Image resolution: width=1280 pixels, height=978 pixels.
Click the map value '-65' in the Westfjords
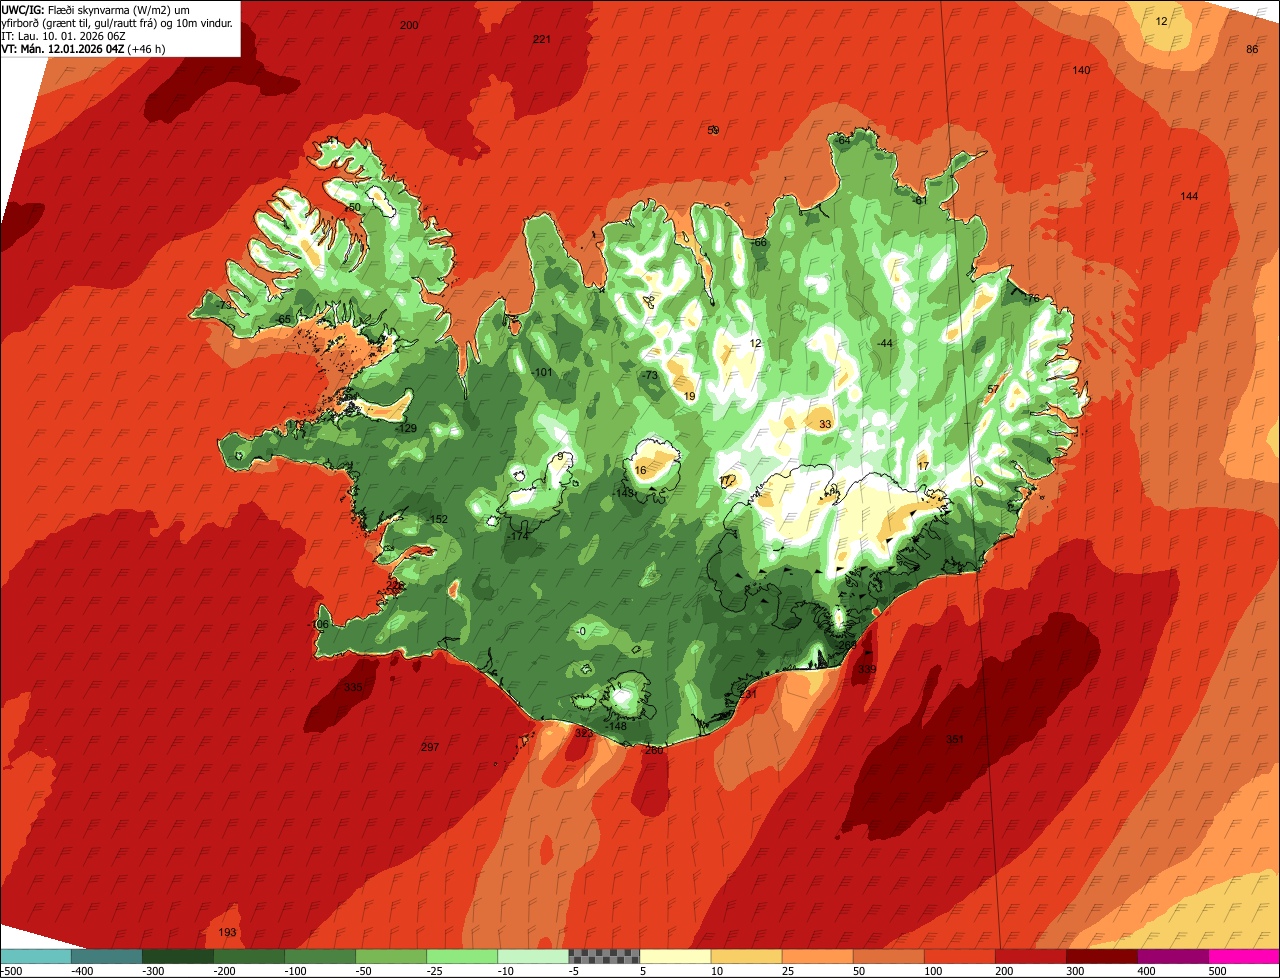tap(283, 320)
